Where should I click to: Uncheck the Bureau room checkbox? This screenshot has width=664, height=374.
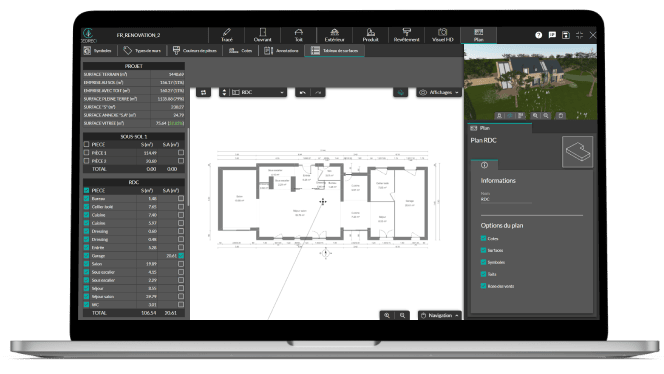pos(86,198)
